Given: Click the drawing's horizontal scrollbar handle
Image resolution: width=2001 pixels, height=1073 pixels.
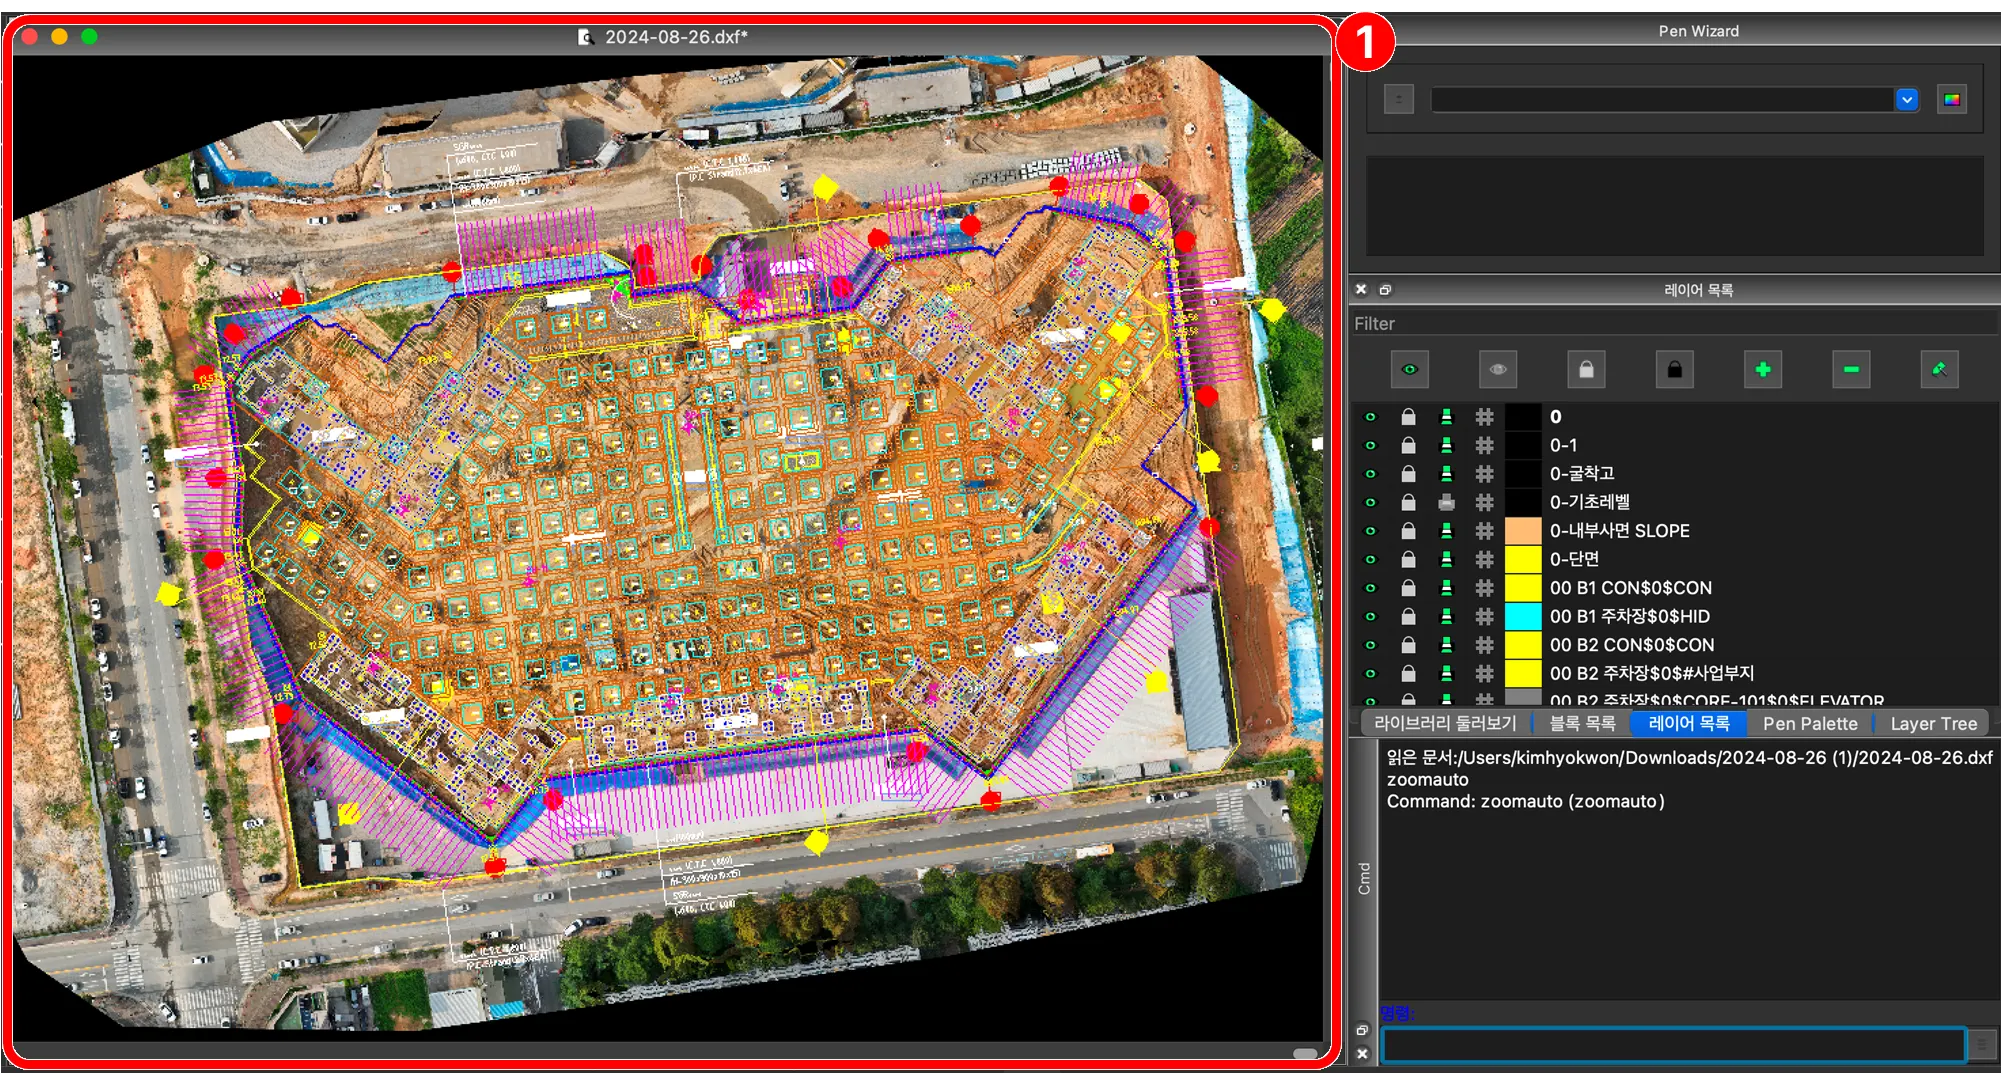Looking at the screenshot, I should coord(1304,1053).
